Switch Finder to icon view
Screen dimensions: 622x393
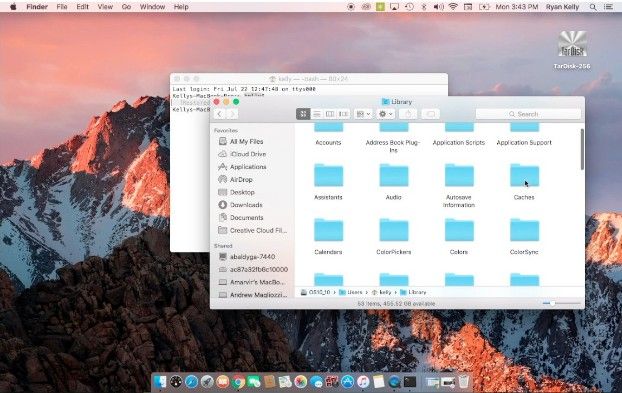303,114
